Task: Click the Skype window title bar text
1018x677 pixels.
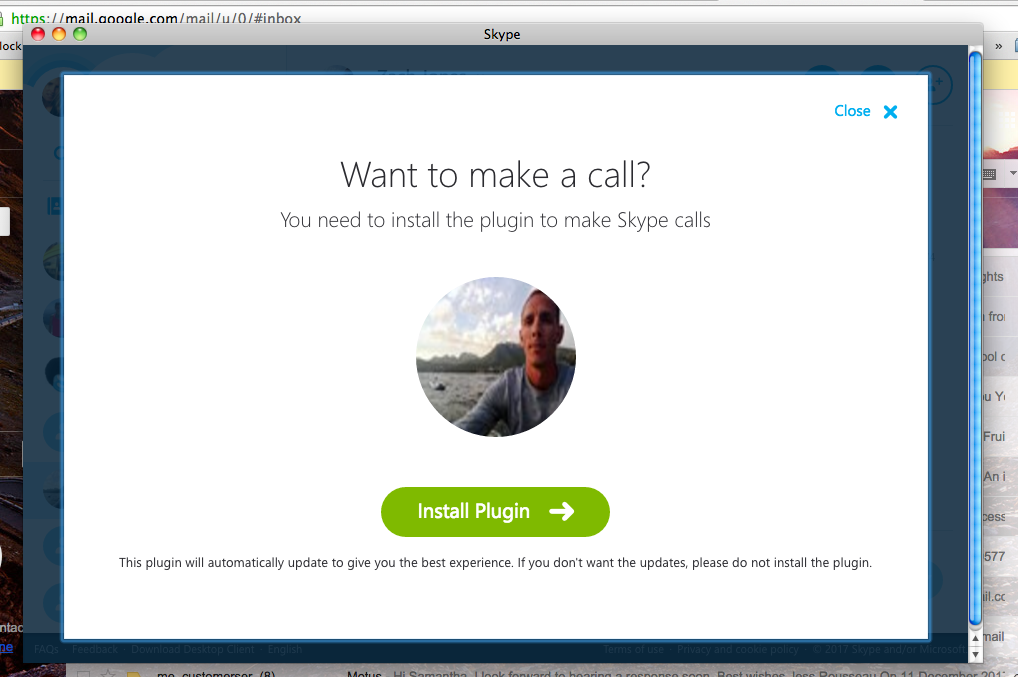Action: [x=502, y=34]
